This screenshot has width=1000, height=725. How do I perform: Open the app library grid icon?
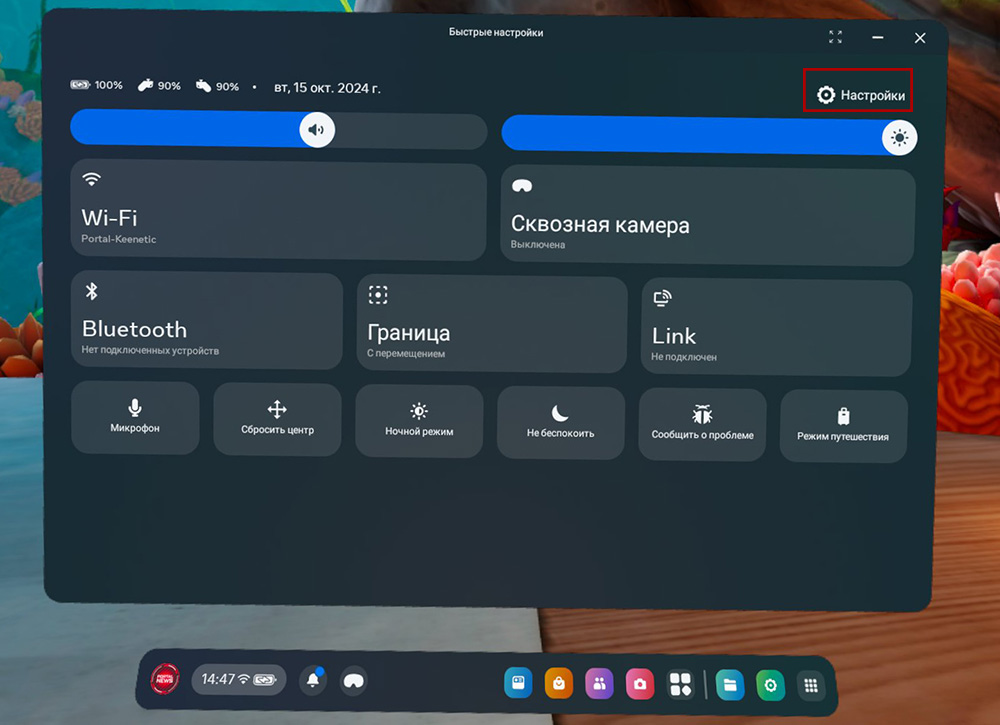(x=811, y=685)
